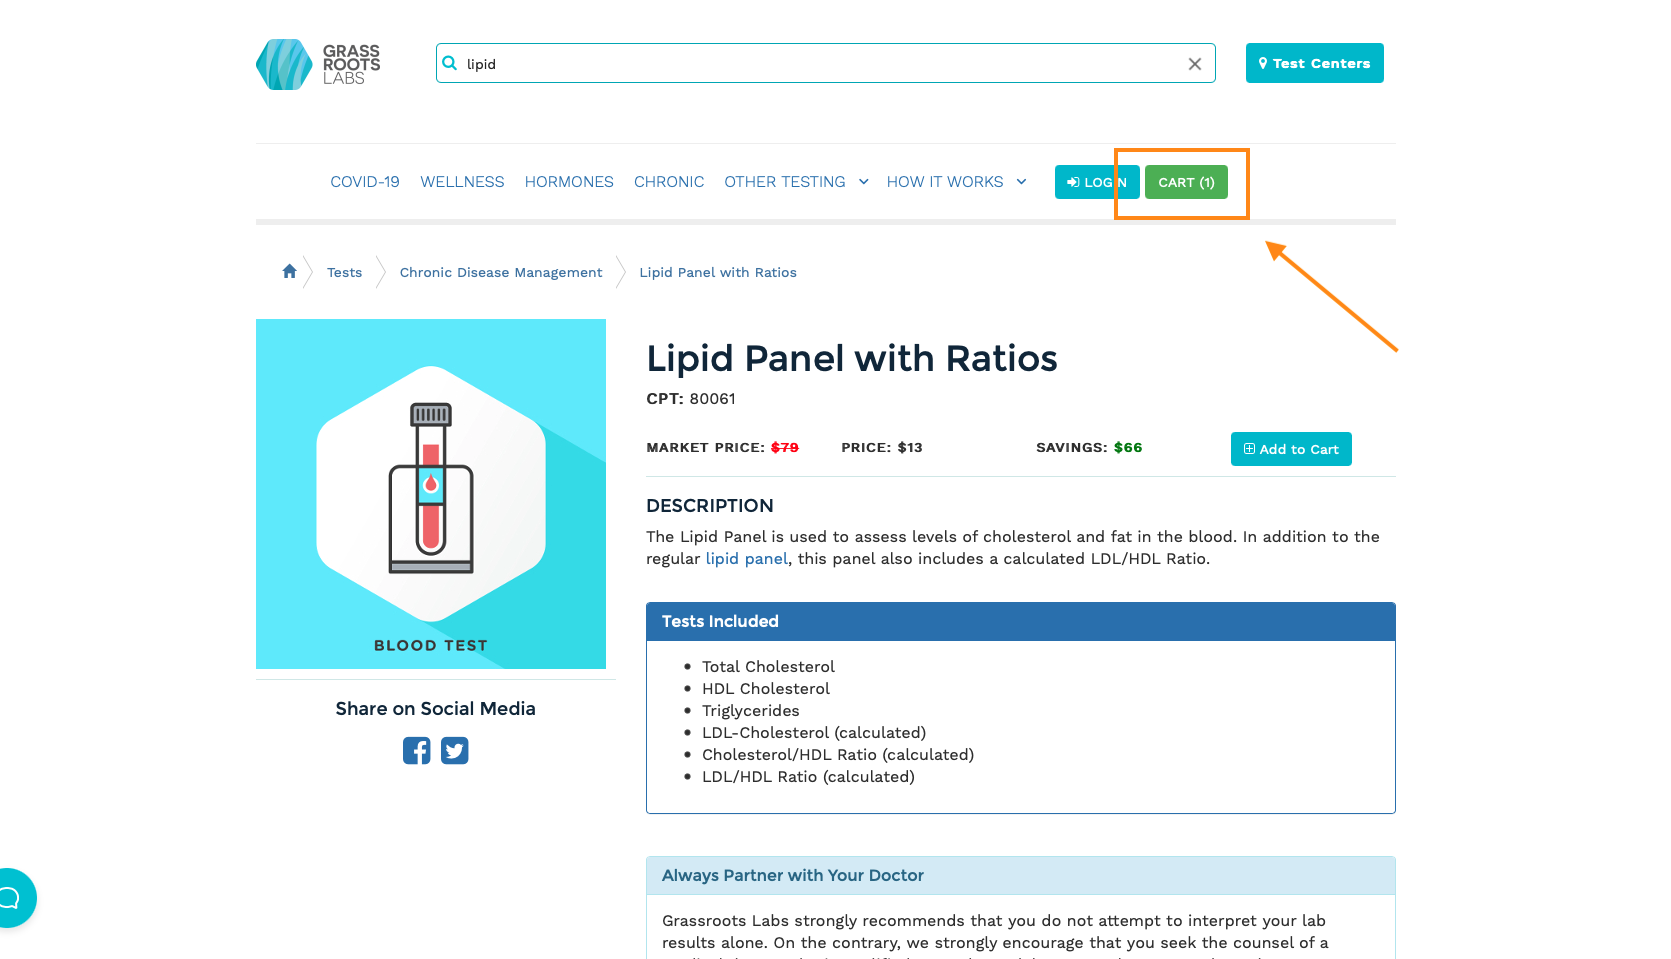This screenshot has height=959, width=1671.
Task: Share on Facebook icon
Action: point(417,750)
